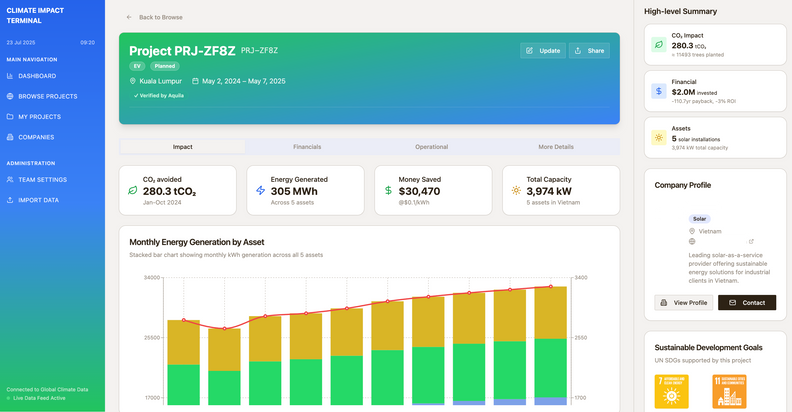
Task: Go to Browse Projects in sidebar
Action: click(47, 96)
